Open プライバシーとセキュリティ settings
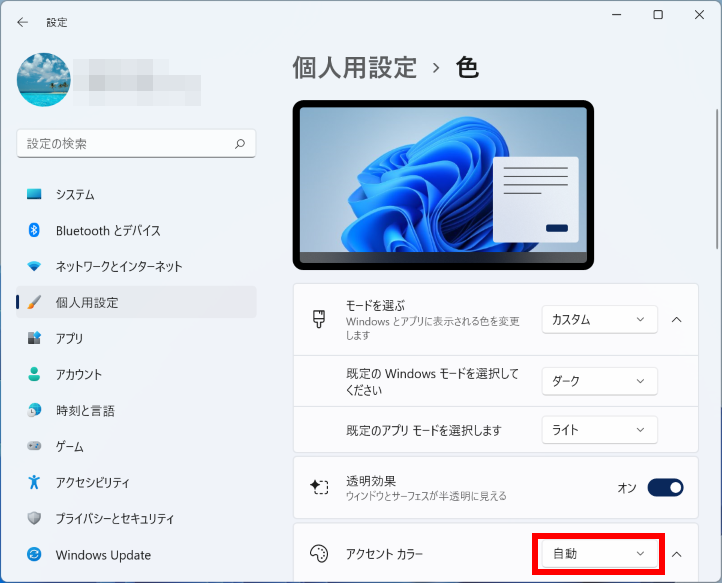This screenshot has height=583, width=722. tap(136, 518)
